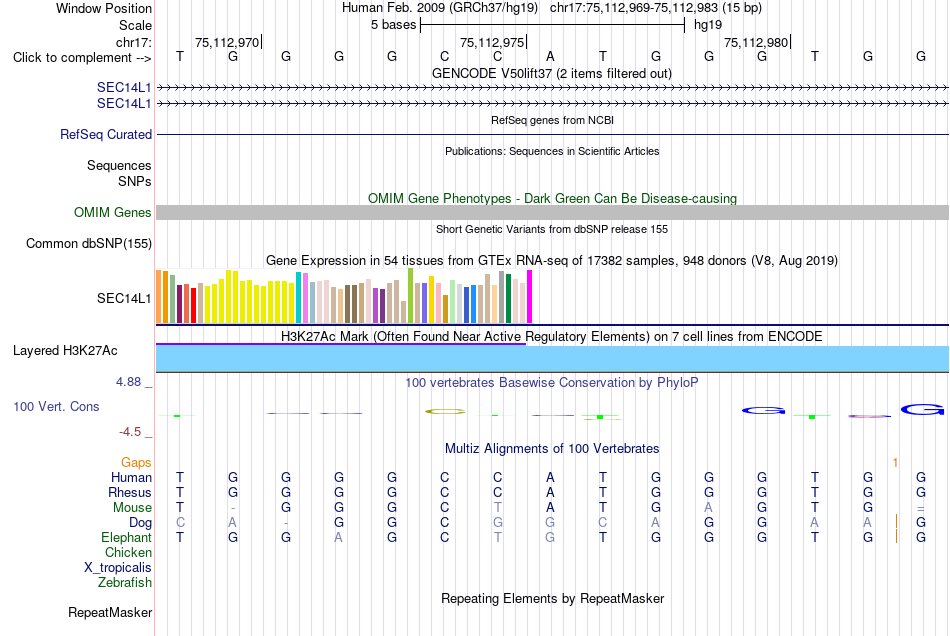Image resolution: width=950 pixels, height=636 pixels.
Task: Click the "Click to complement -->" label
Action: coord(82,58)
